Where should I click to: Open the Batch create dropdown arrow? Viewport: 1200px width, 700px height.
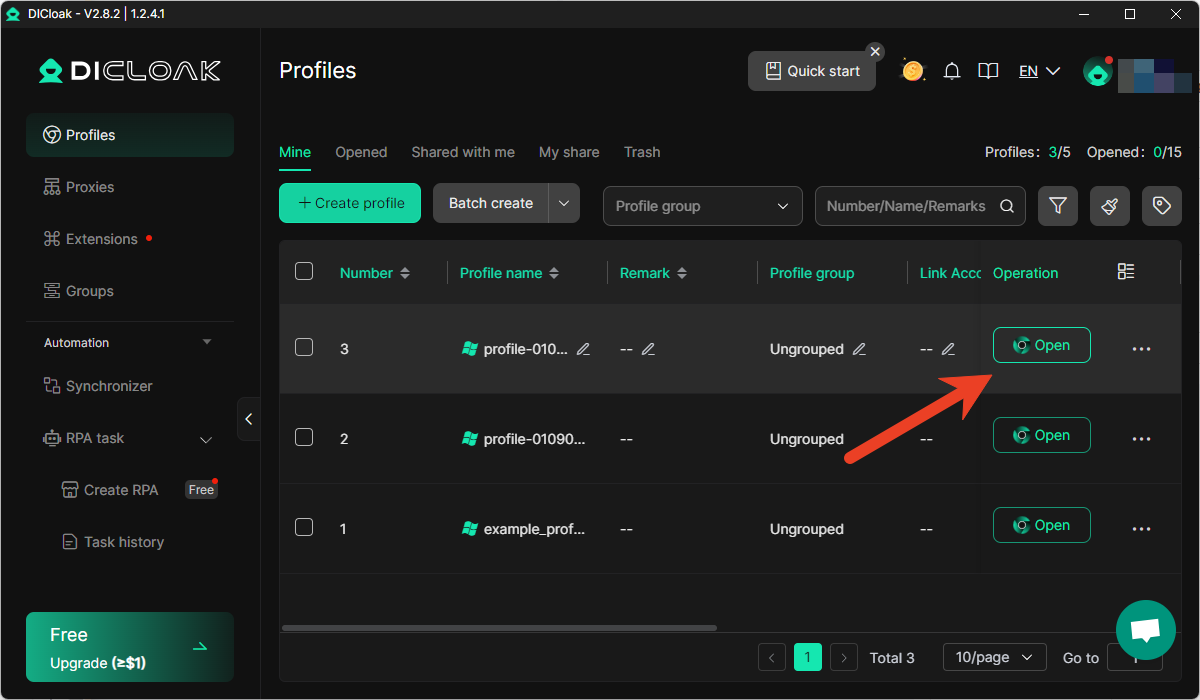[564, 203]
